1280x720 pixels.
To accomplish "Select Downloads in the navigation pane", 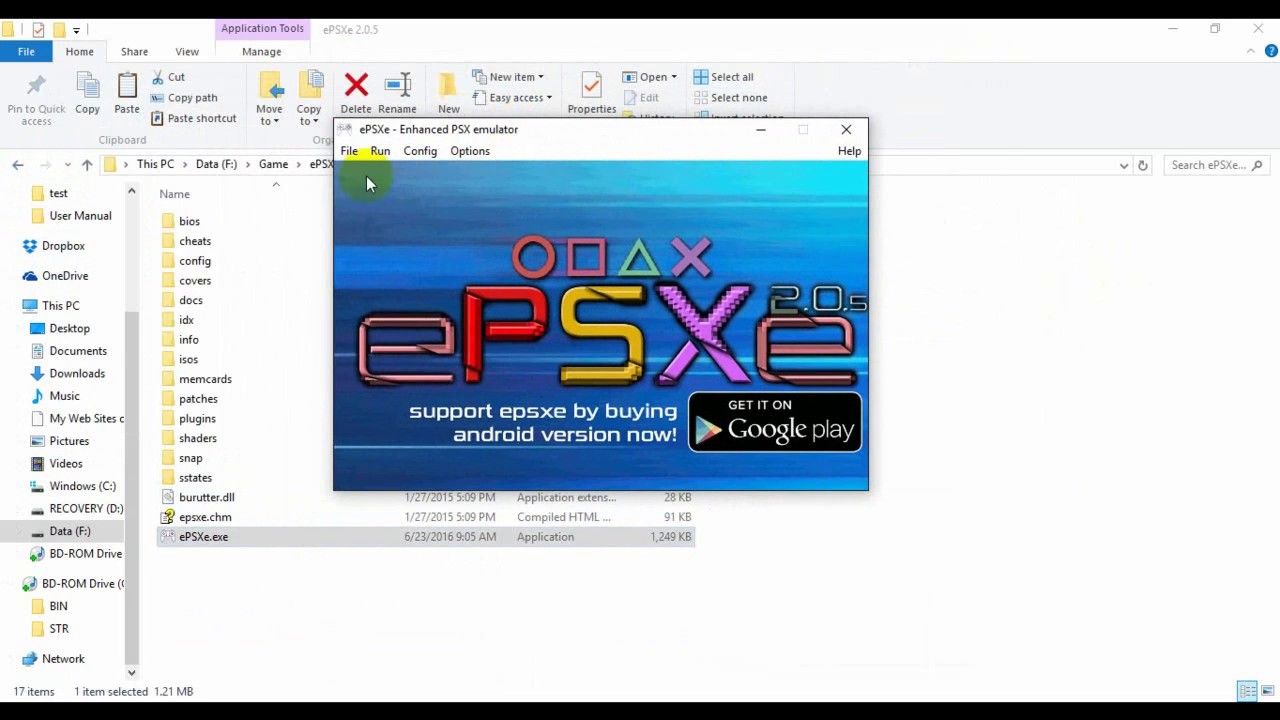I will click(x=77, y=373).
